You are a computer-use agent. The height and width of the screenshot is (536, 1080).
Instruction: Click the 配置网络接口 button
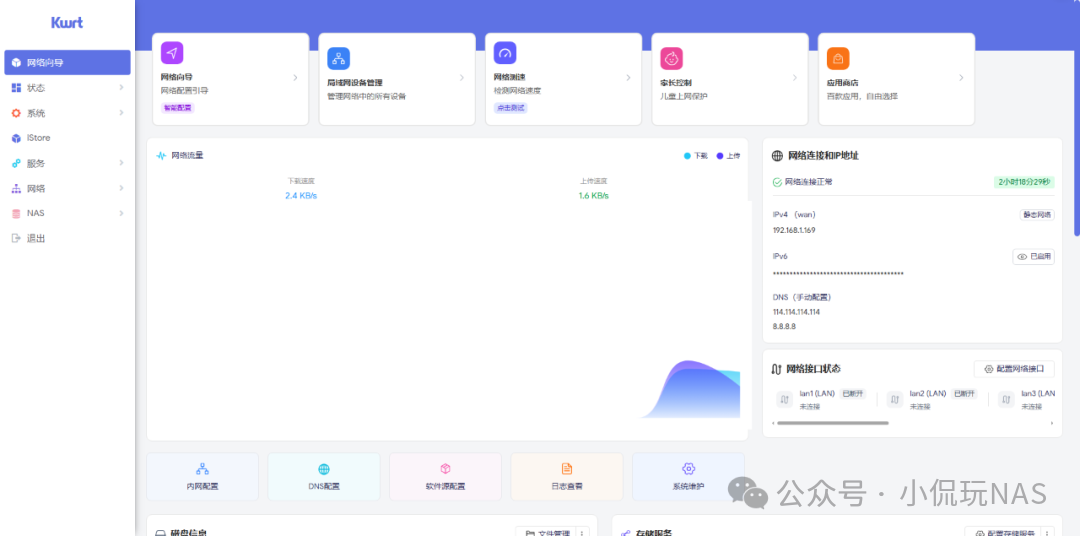(x=1014, y=369)
